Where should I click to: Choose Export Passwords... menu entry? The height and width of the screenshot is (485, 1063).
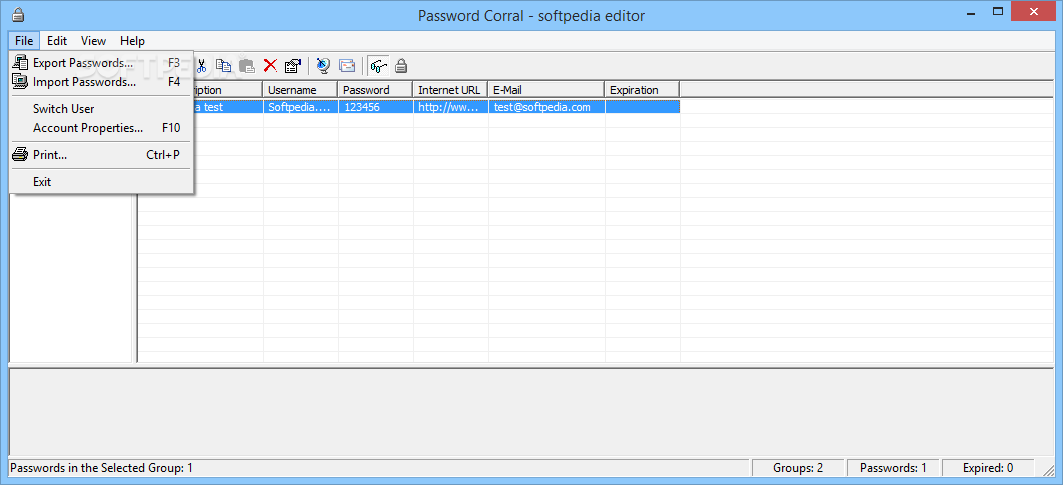click(102, 63)
